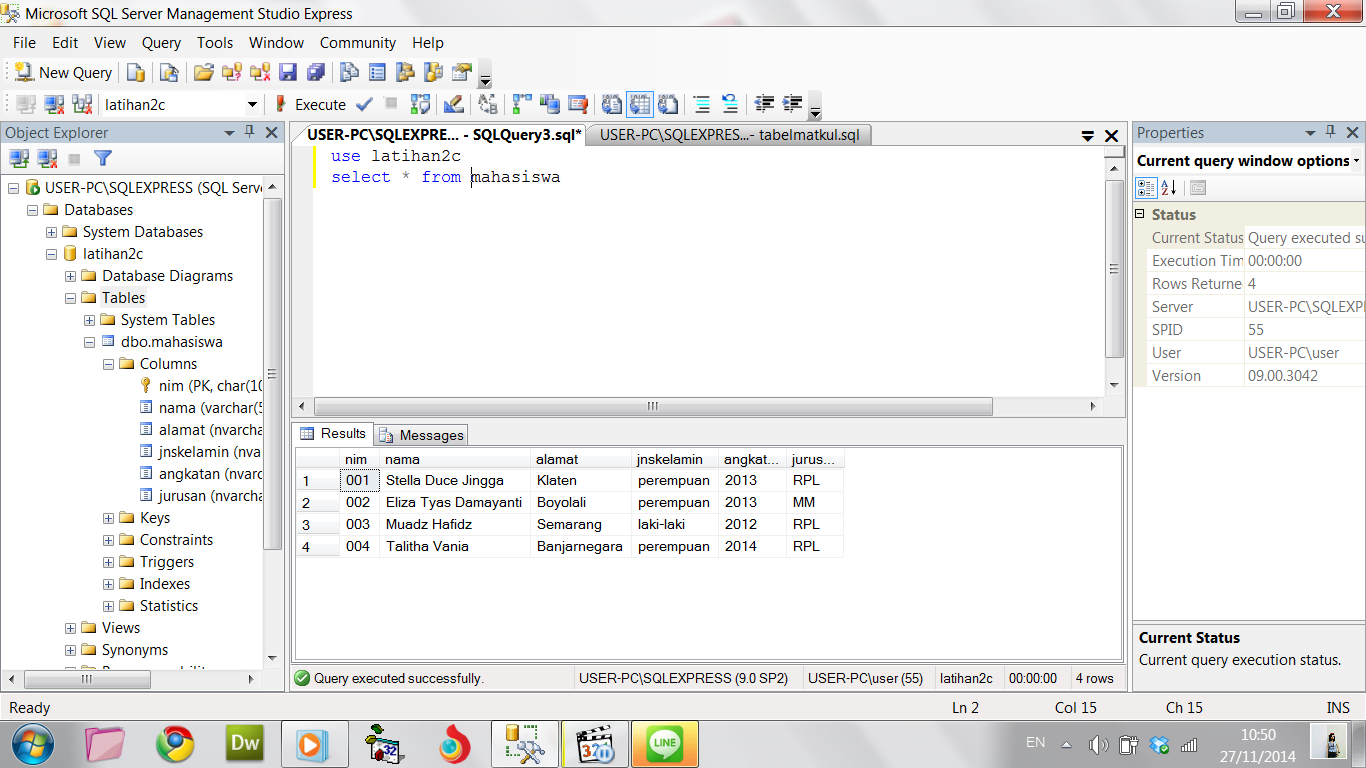Select Results to Text mode
The width and height of the screenshot is (1366, 768).
pos(611,104)
